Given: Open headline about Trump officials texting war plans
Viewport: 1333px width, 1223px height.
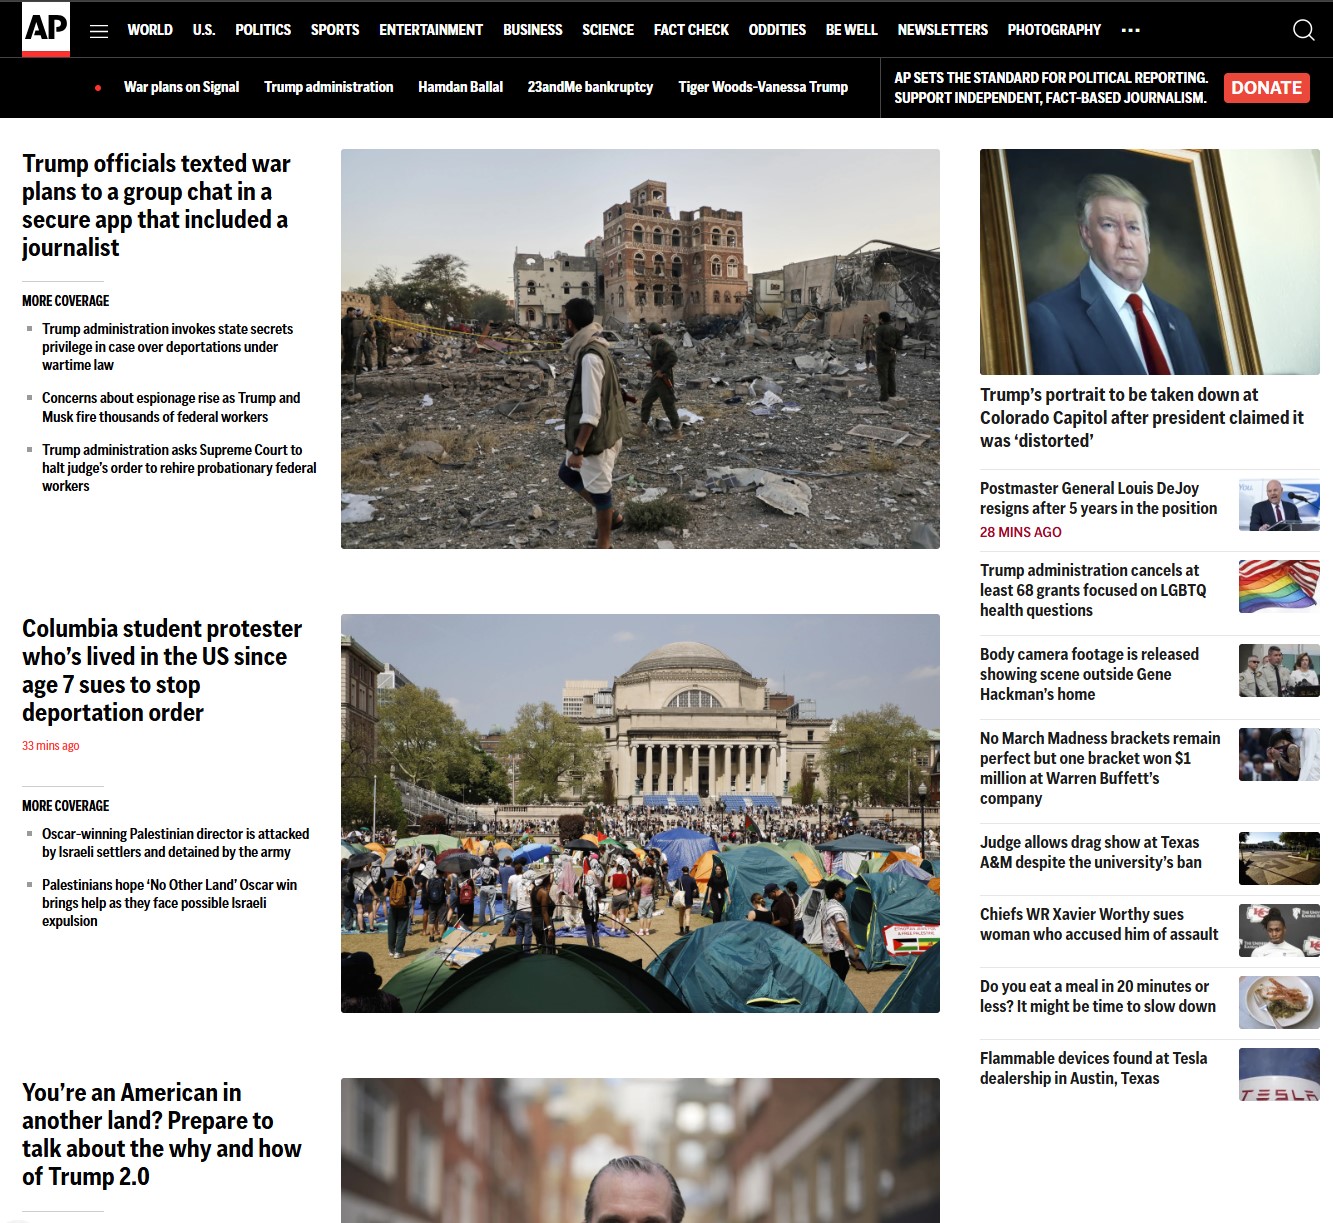Looking at the screenshot, I should pos(156,205).
